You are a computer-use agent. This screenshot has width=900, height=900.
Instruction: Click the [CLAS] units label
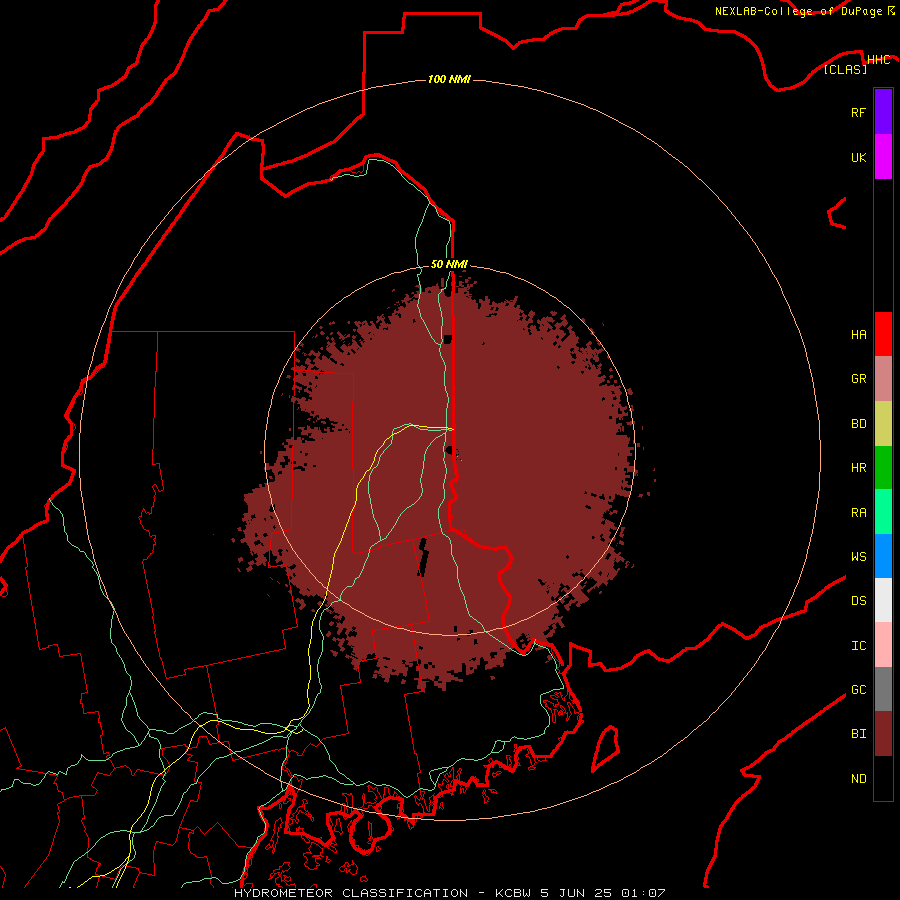[845, 69]
